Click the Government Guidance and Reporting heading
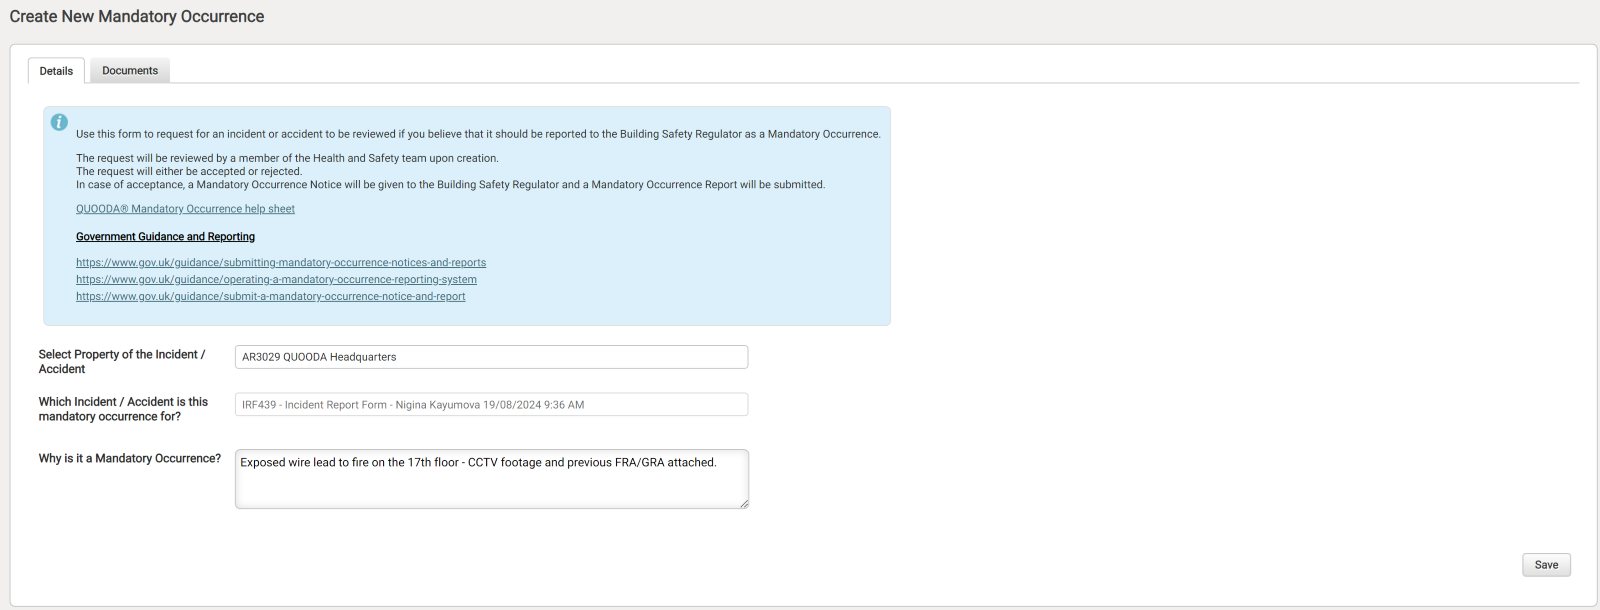The height and width of the screenshot is (610, 1600). point(165,237)
